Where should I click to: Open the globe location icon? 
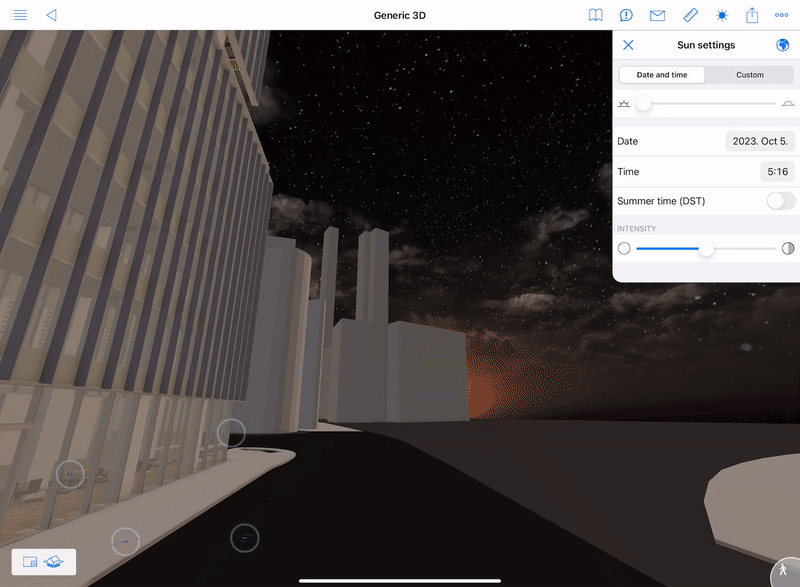(x=783, y=45)
